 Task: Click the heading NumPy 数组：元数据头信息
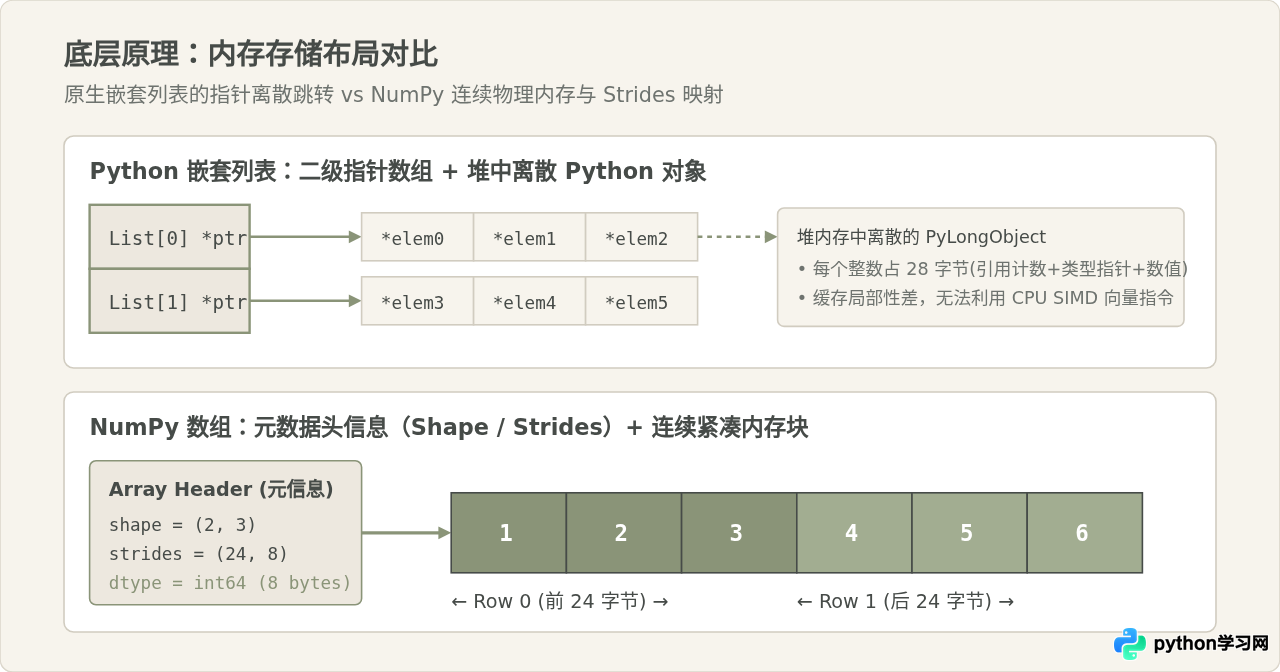(449, 427)
